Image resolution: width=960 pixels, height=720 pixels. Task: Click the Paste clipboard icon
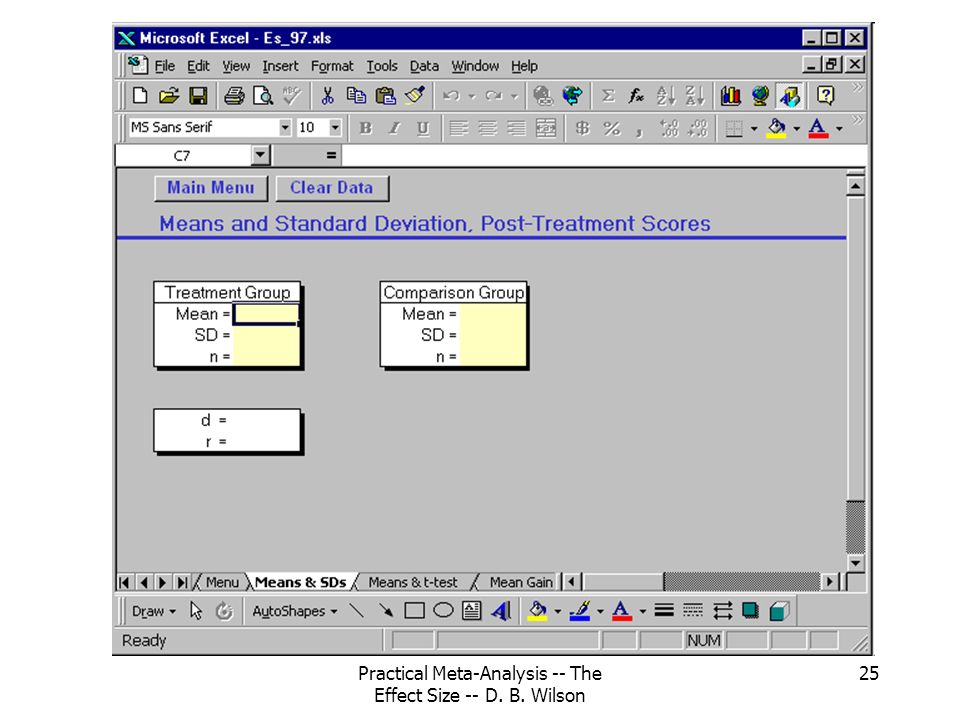[386, 96]
